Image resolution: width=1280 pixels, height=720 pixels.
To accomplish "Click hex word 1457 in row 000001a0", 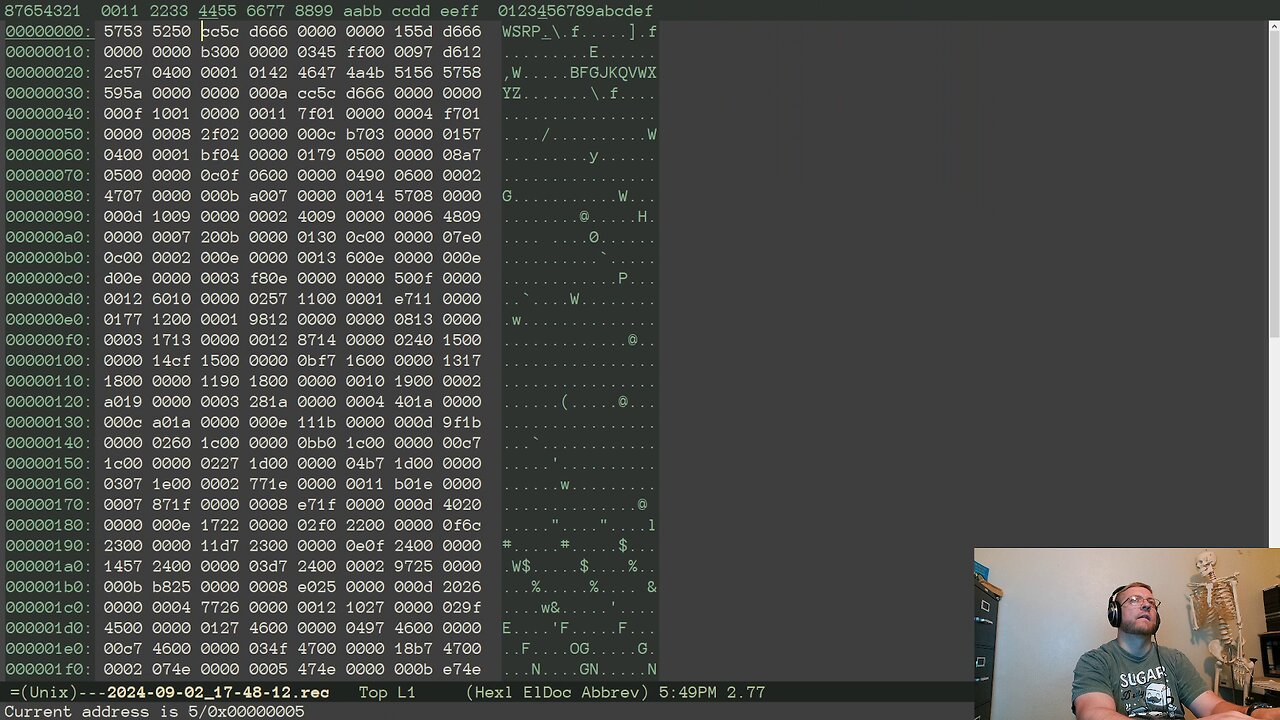I will click(123, 567).
